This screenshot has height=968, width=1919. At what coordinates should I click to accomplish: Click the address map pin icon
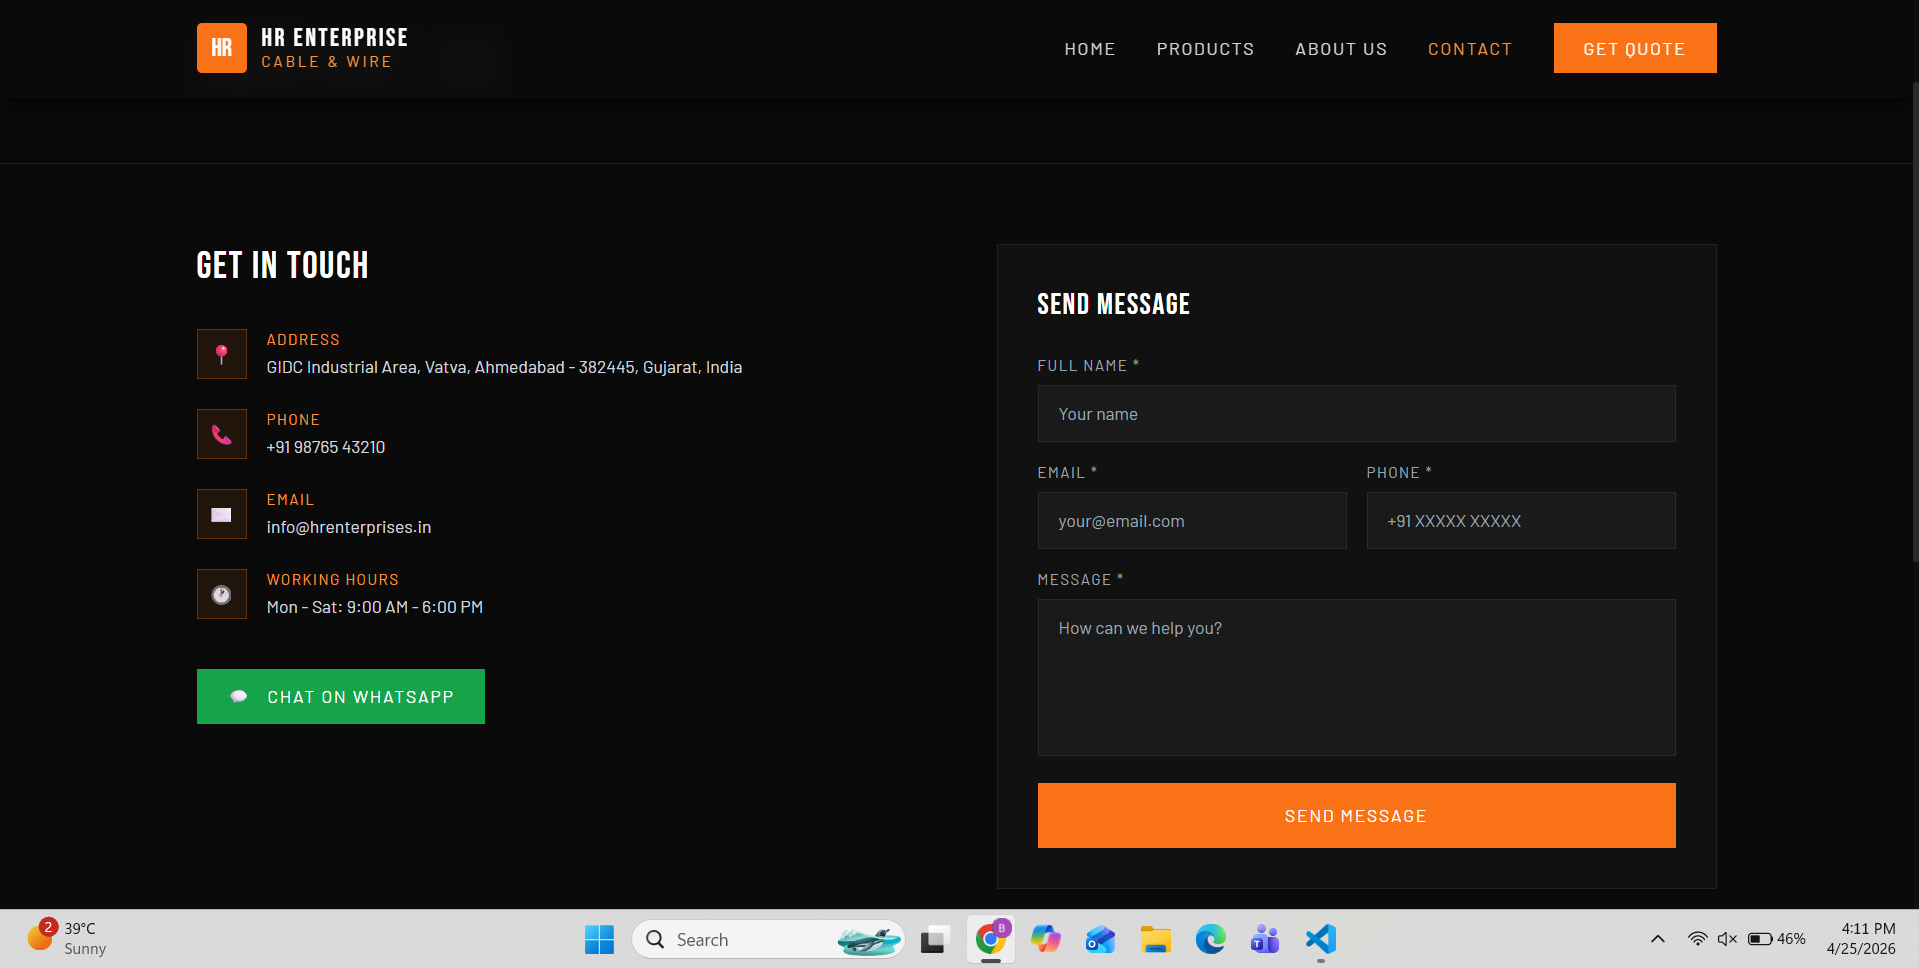pyautogui.click(x=221, y=354)
